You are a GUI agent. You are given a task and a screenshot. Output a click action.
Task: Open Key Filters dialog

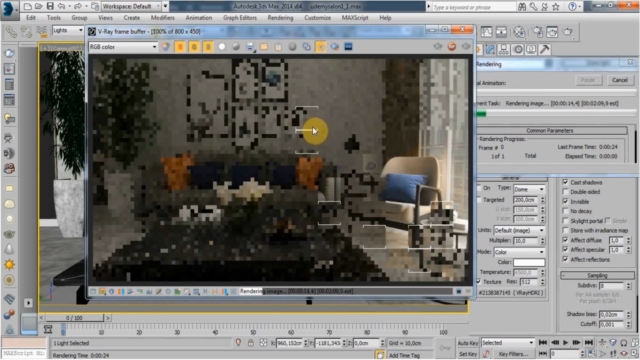click(x=513, y=354)
